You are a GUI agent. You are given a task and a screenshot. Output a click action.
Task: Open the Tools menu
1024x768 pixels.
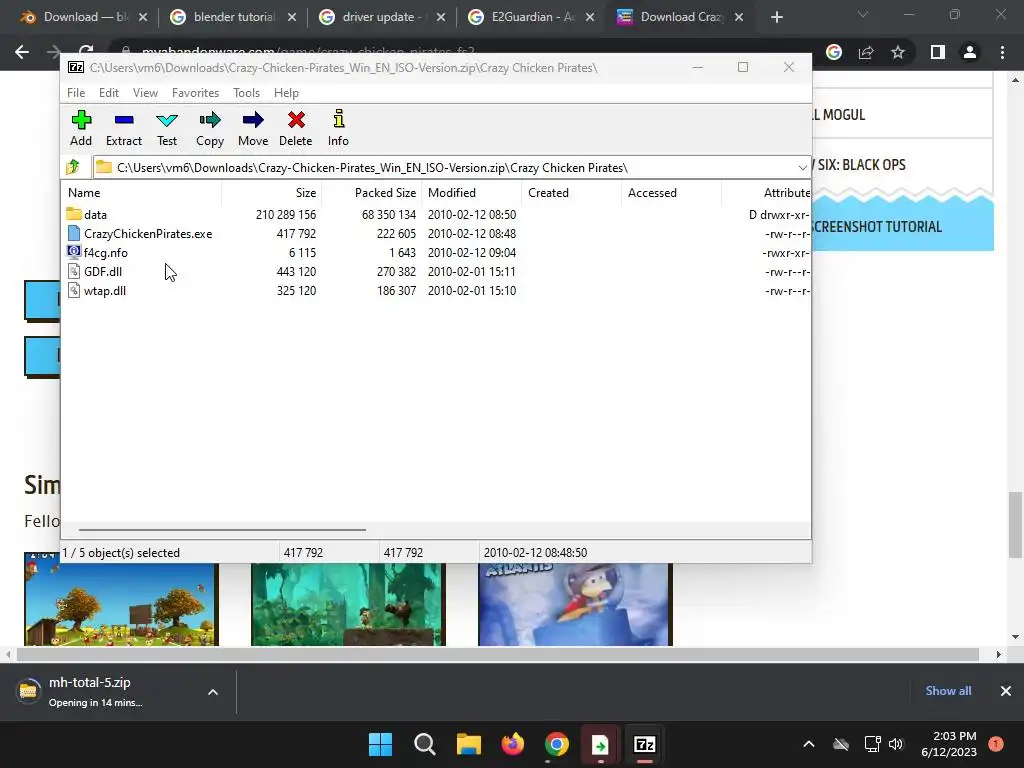pos(246,93)
